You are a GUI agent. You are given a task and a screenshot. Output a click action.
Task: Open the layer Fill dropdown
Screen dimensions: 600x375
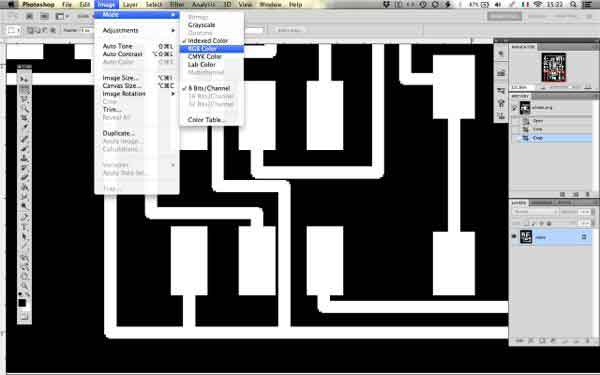(x=593, y=223)
